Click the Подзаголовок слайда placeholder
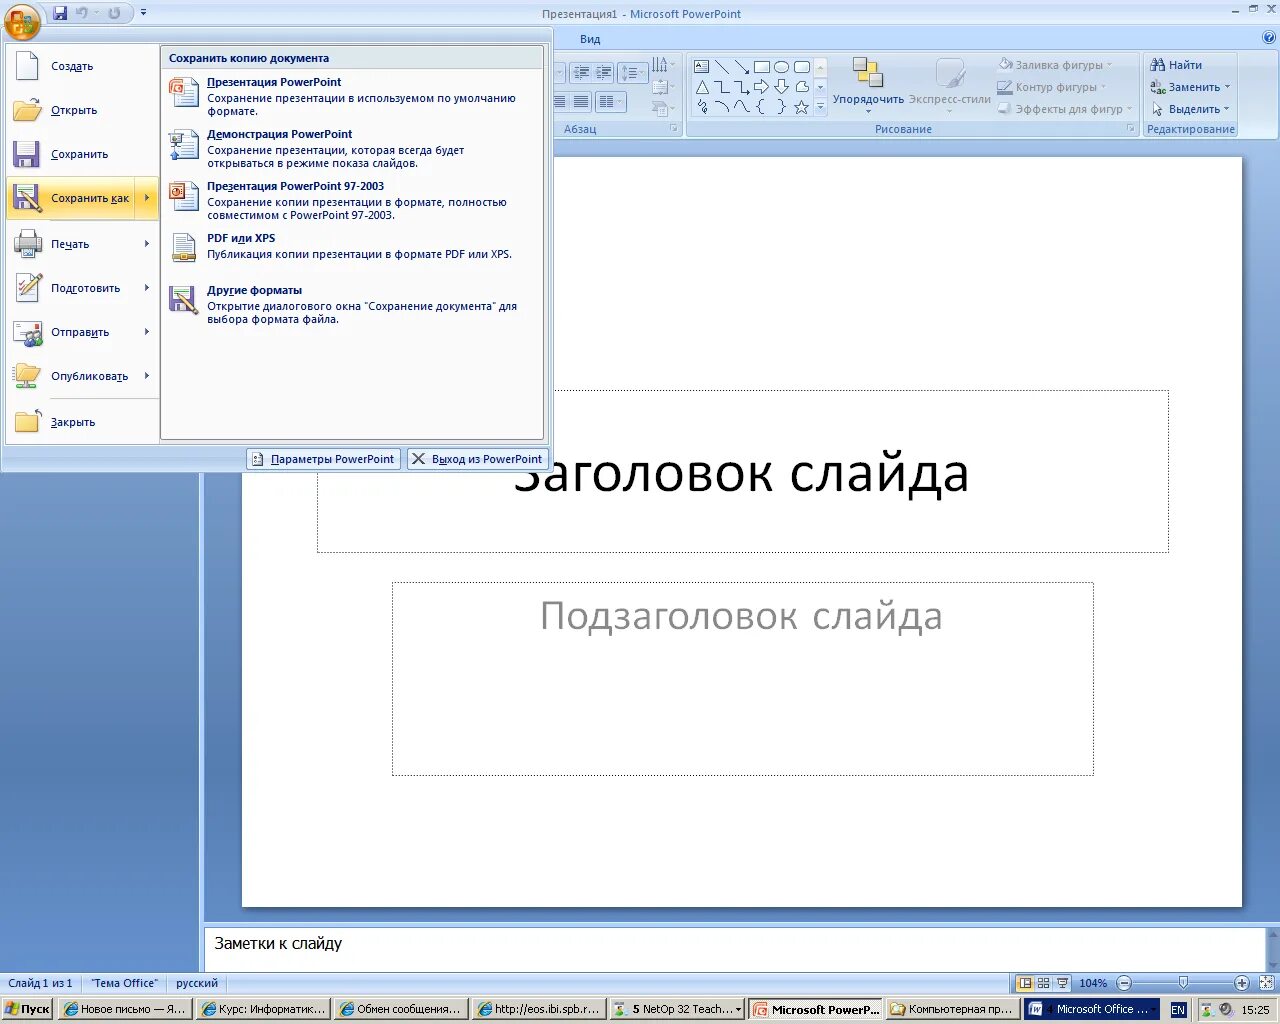 click(742, 678)
